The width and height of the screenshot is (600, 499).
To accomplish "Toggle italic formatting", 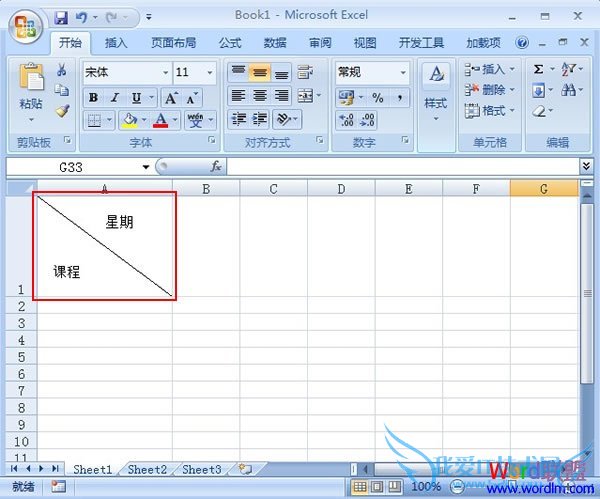I will click(x=115, y=98).
